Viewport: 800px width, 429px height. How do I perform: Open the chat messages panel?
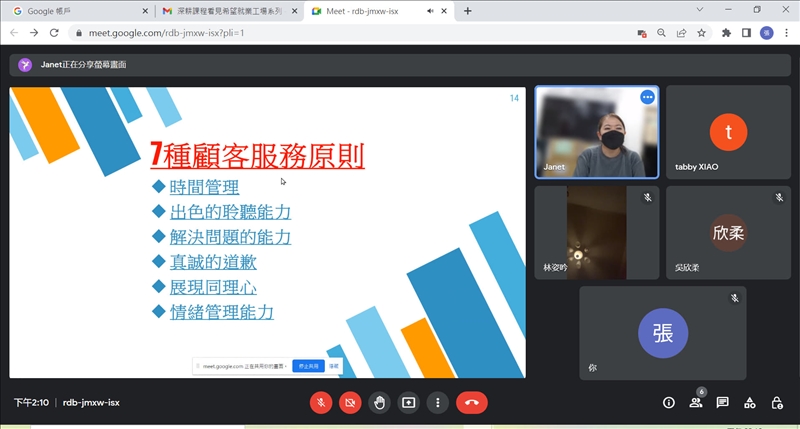(x=723, y=402)
